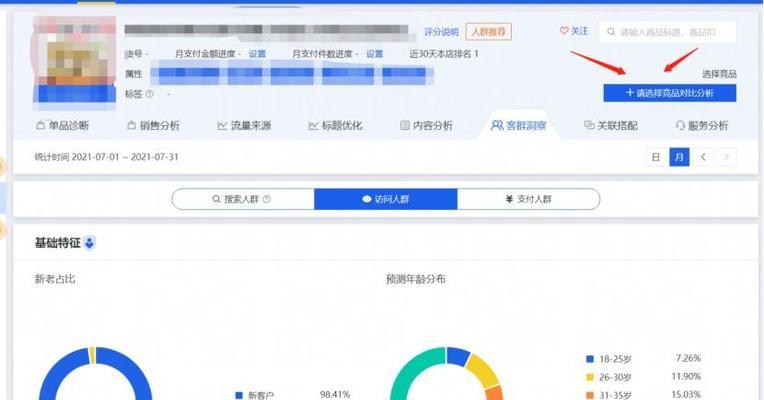Click the 11.90% value
This screenshot has width=764, height=400.
pyautogui.click(x=686, y=377)
